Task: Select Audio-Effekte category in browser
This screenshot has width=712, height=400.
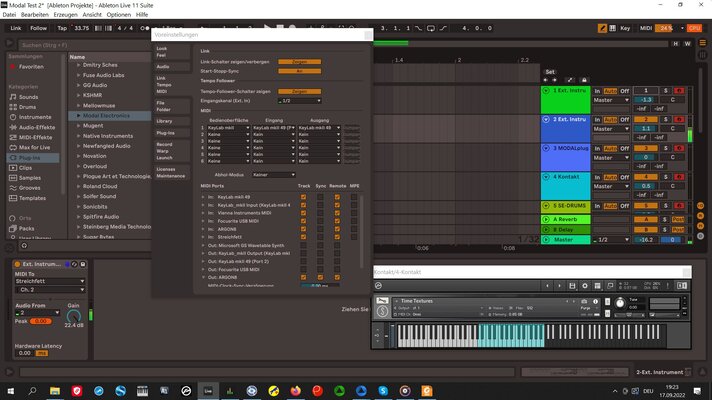Action: coord(36,127)
